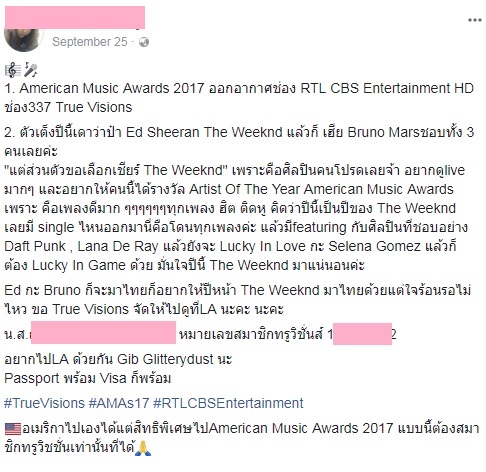Open the #RTLCBSEntertainment hashtag

click(228, 403)
